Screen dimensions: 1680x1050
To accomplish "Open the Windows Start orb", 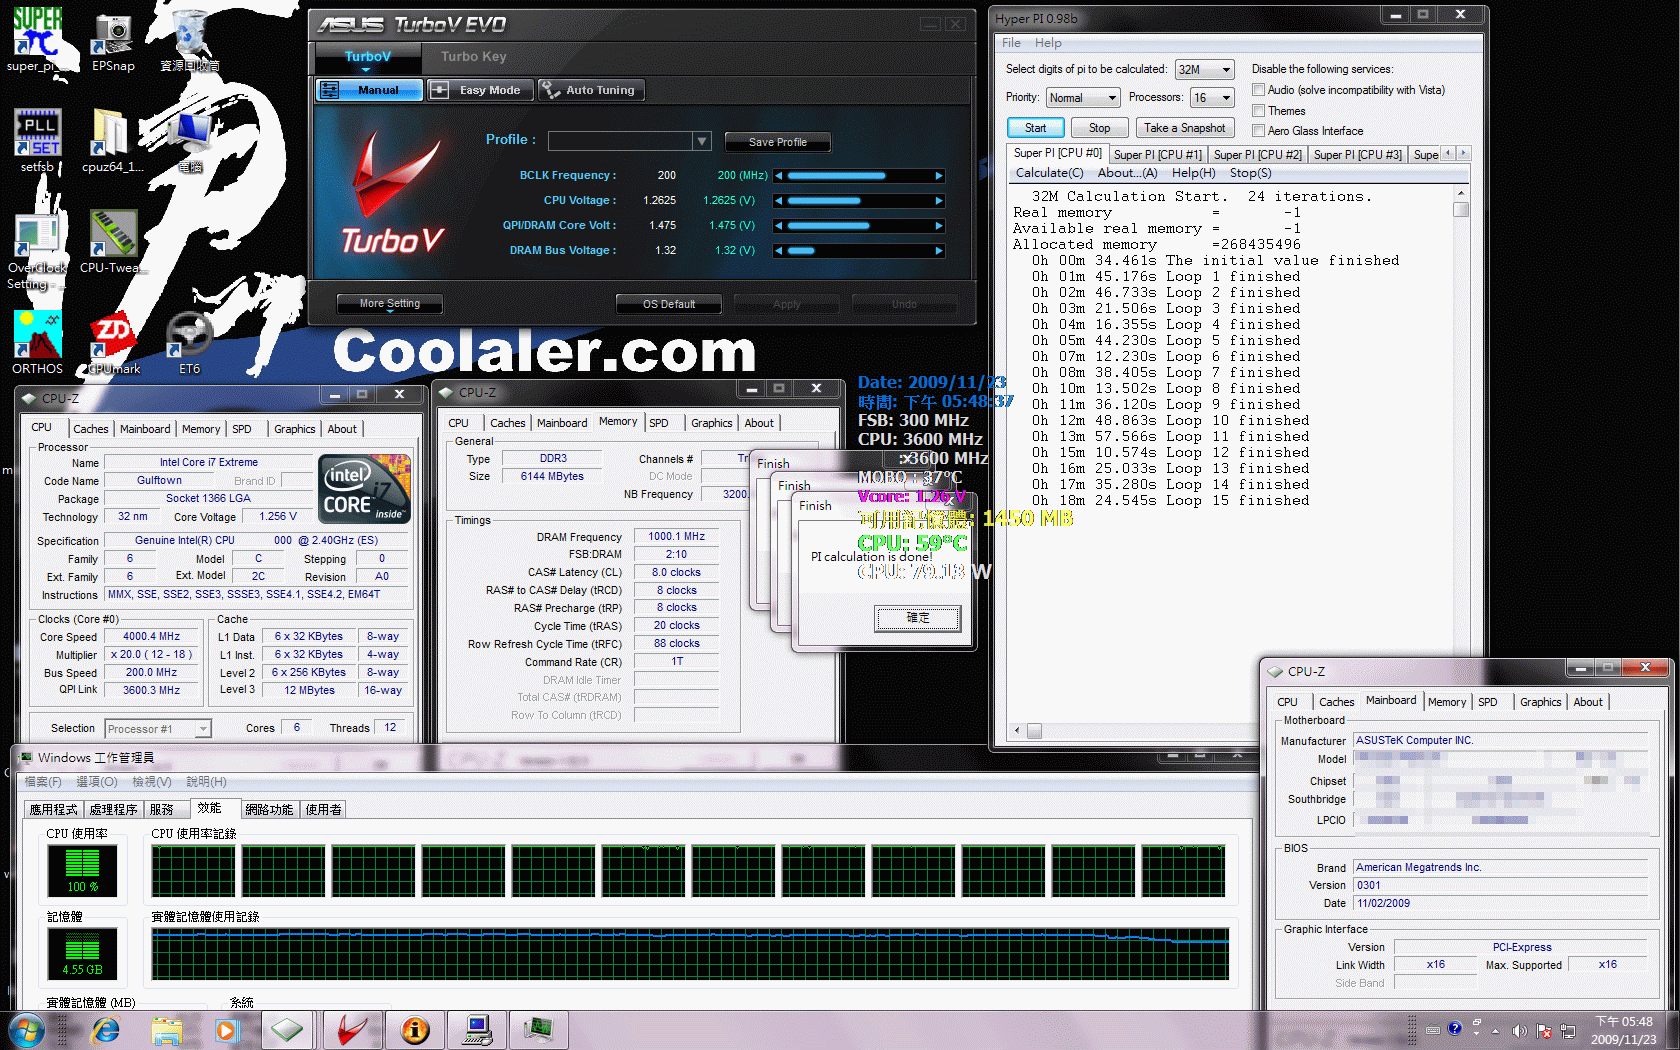I will click(26, 1030).
